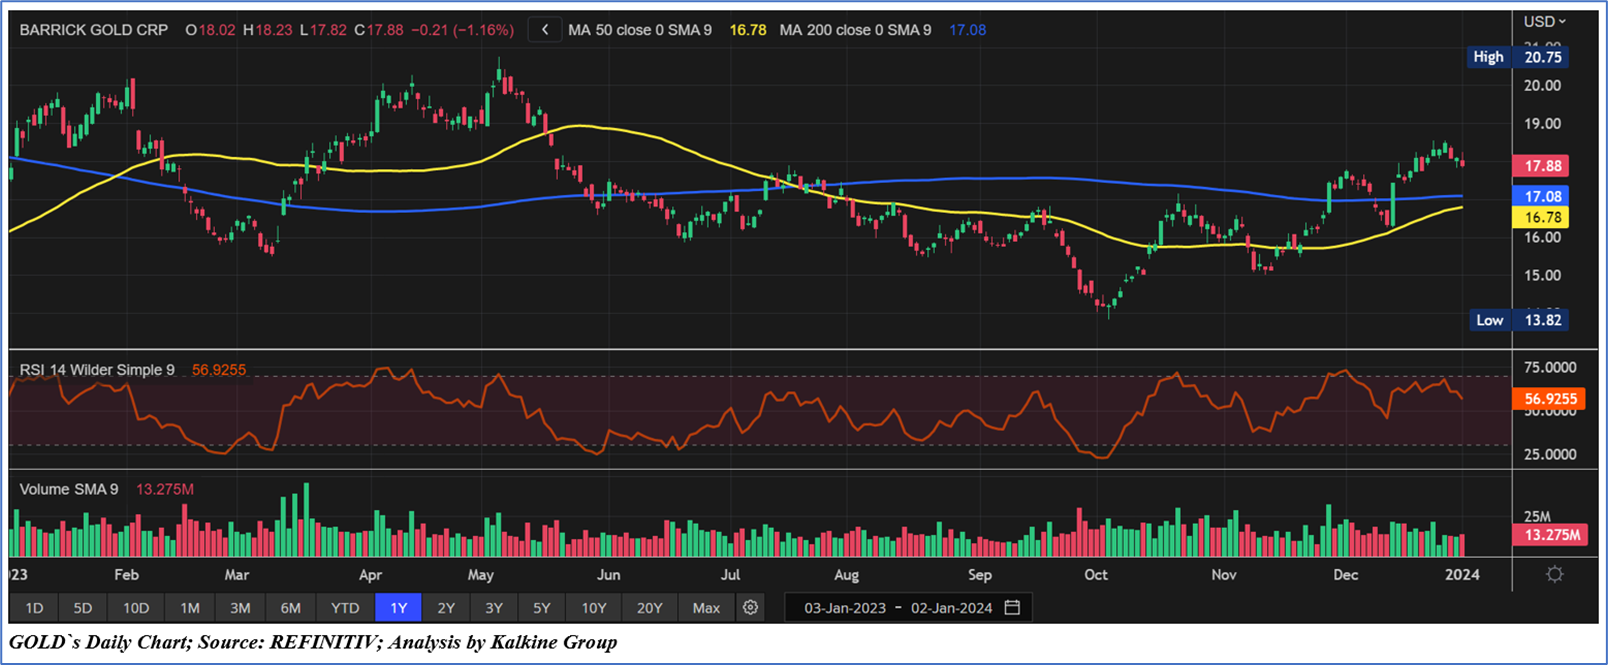This screenshot has width=1608, height=665.
Task: Choose the 2Y range
Action: coord(446,607)
